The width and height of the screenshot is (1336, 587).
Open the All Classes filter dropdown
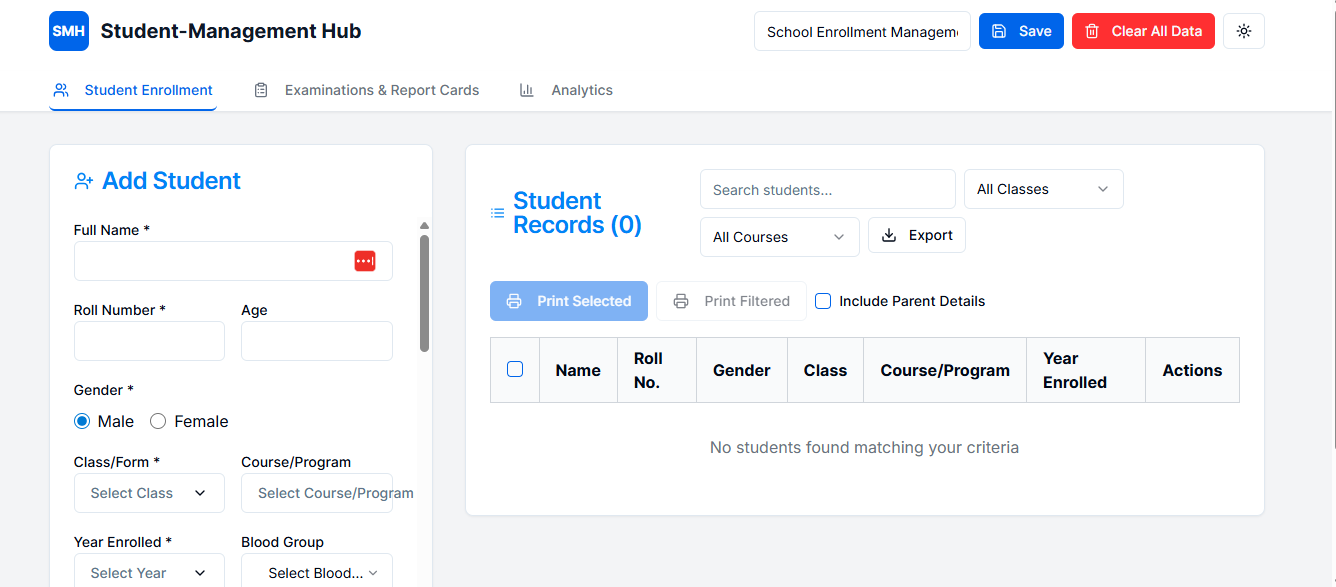click(1043, 189)
